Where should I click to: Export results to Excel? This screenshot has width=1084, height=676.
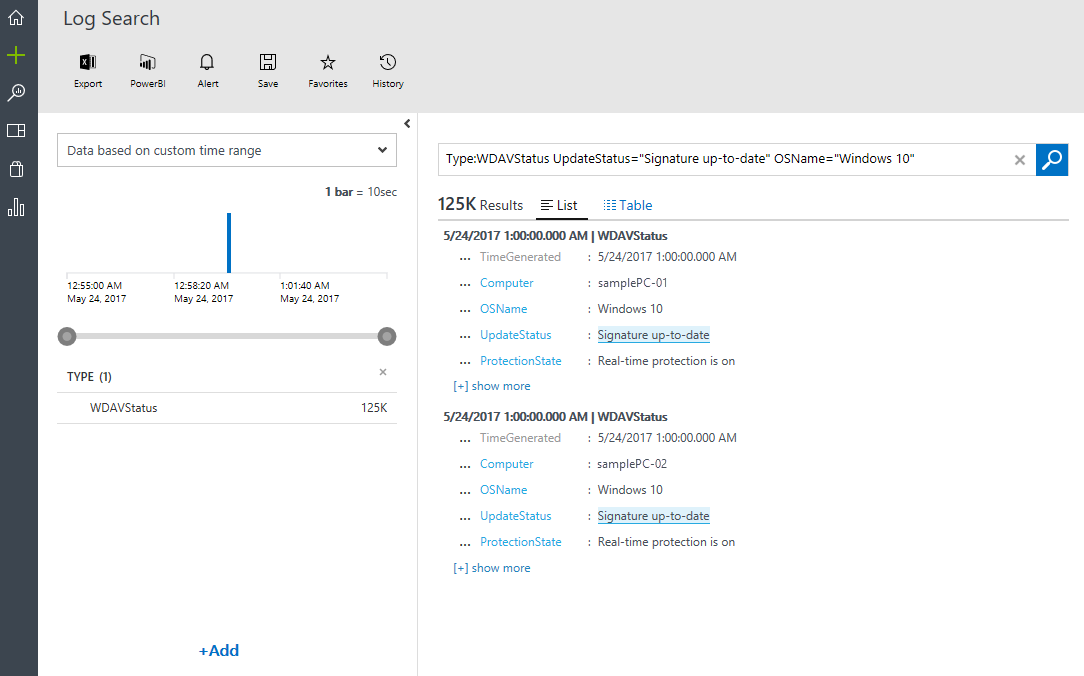(x=88, y=70)
